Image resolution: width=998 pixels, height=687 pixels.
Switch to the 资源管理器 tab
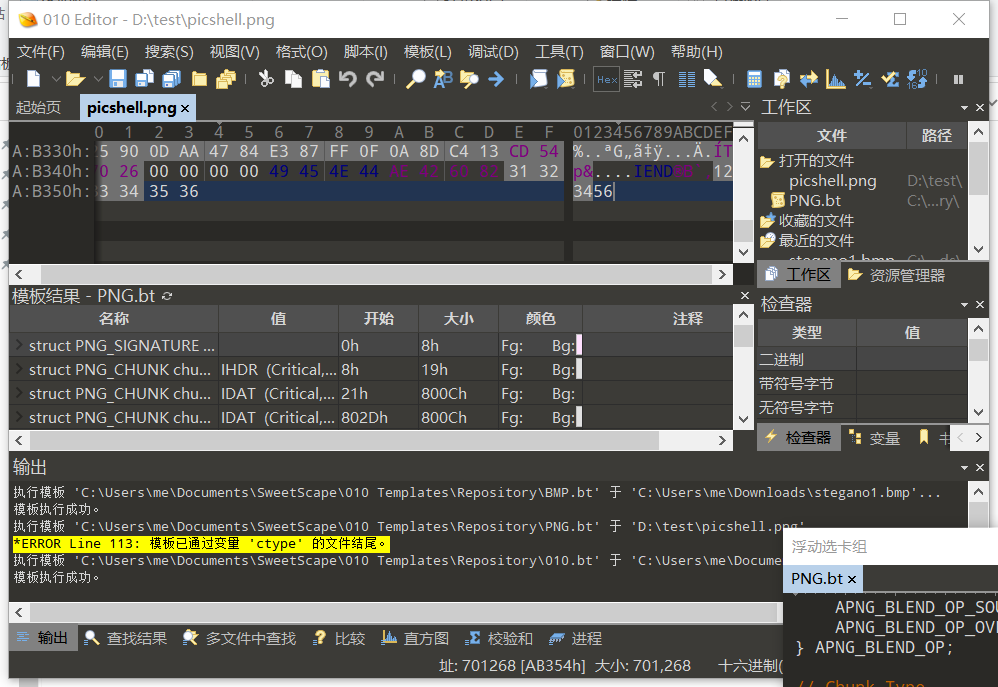tap(896, 275)
